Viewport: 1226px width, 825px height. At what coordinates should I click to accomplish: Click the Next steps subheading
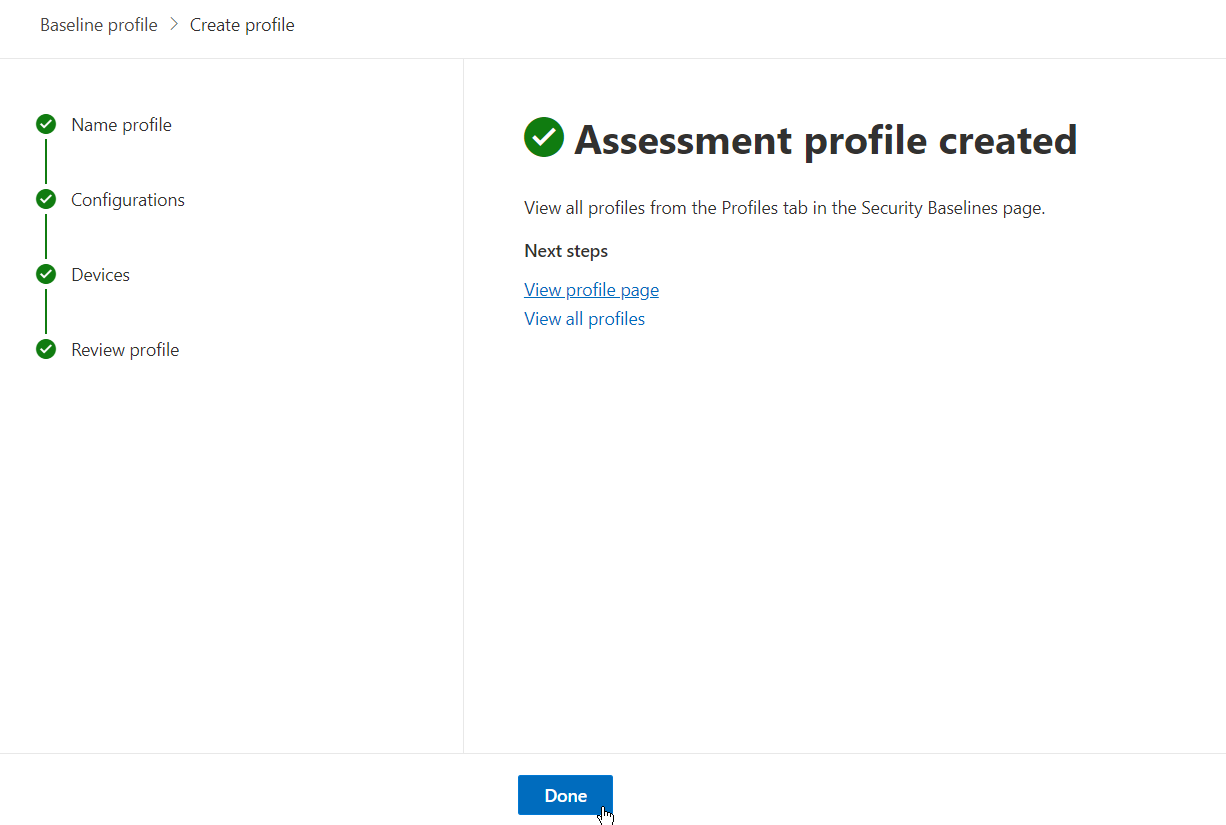pyautogui.click(x=566, y=251)
